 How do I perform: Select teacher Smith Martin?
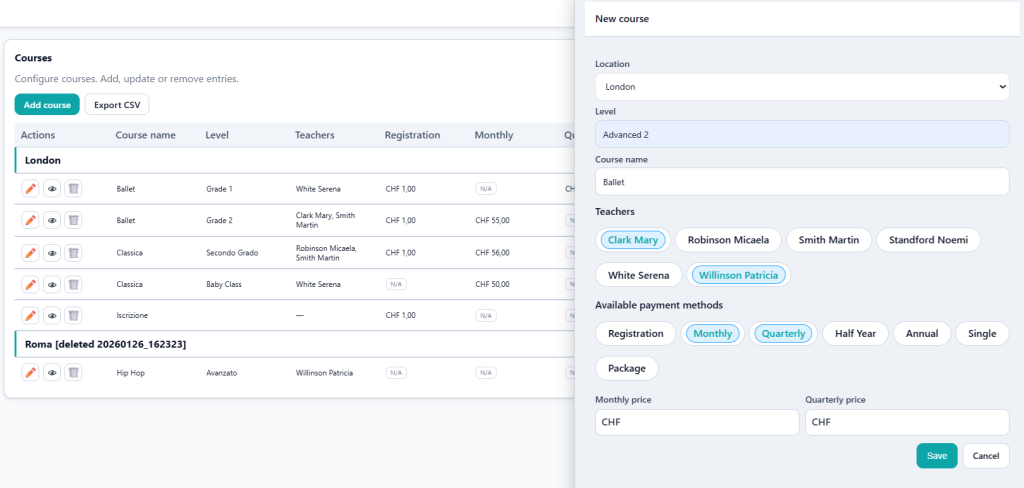click(x=829, y=240)
